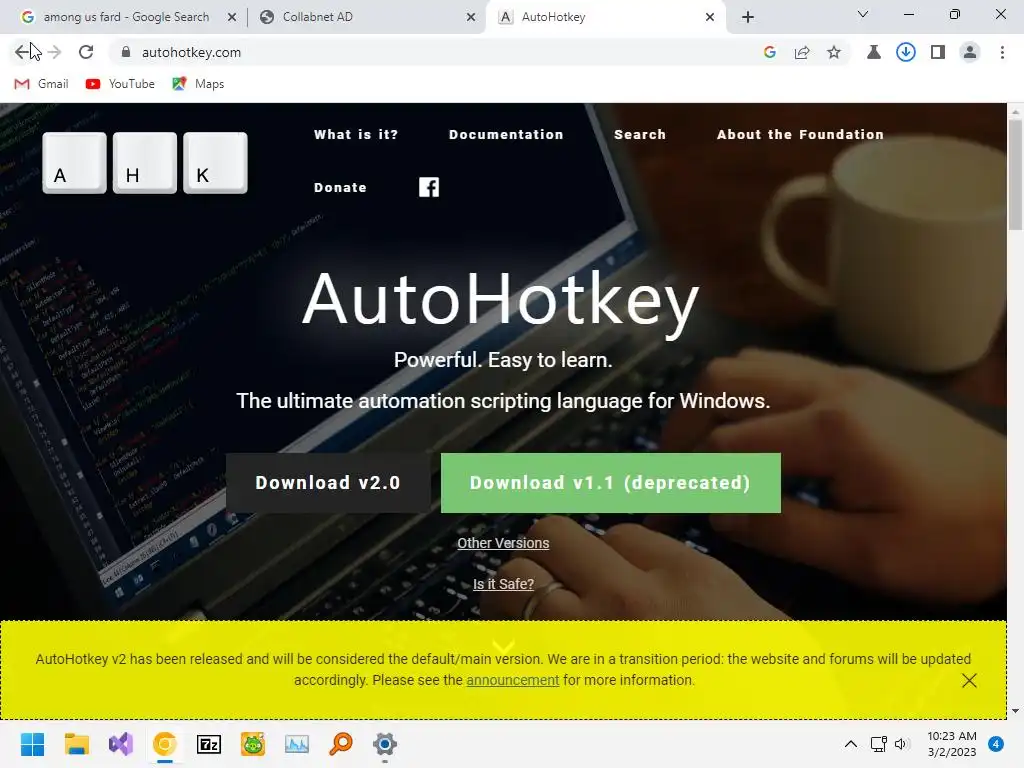Screen dimensions: 1024x768
Task: Open Windows Start menu
Action: click(x=32, y=744)
